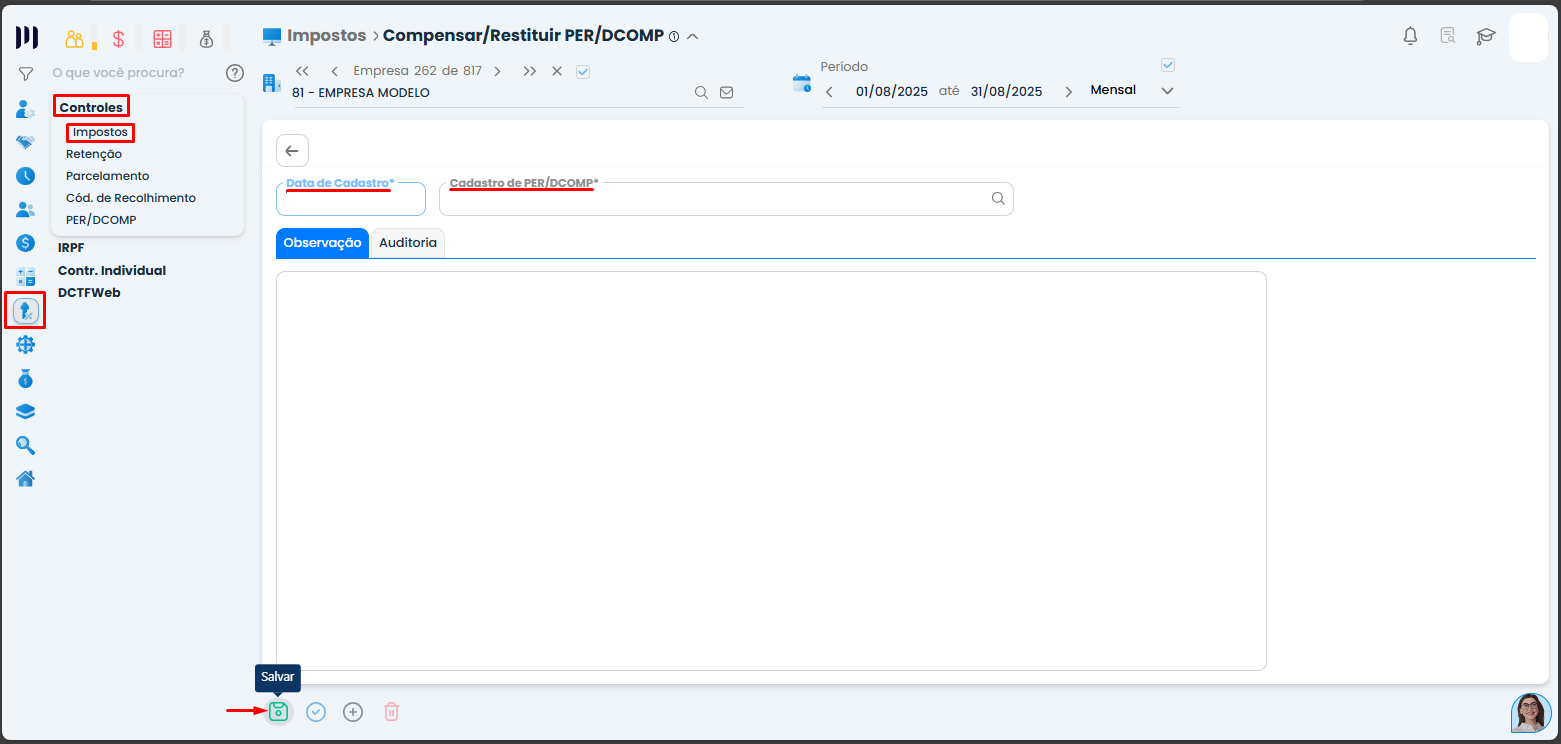Click the info icon after Compensar/Restituir PER/DCOMP
The height and width of the screenshot is (744, 1561).
click(x=674, y=37)
